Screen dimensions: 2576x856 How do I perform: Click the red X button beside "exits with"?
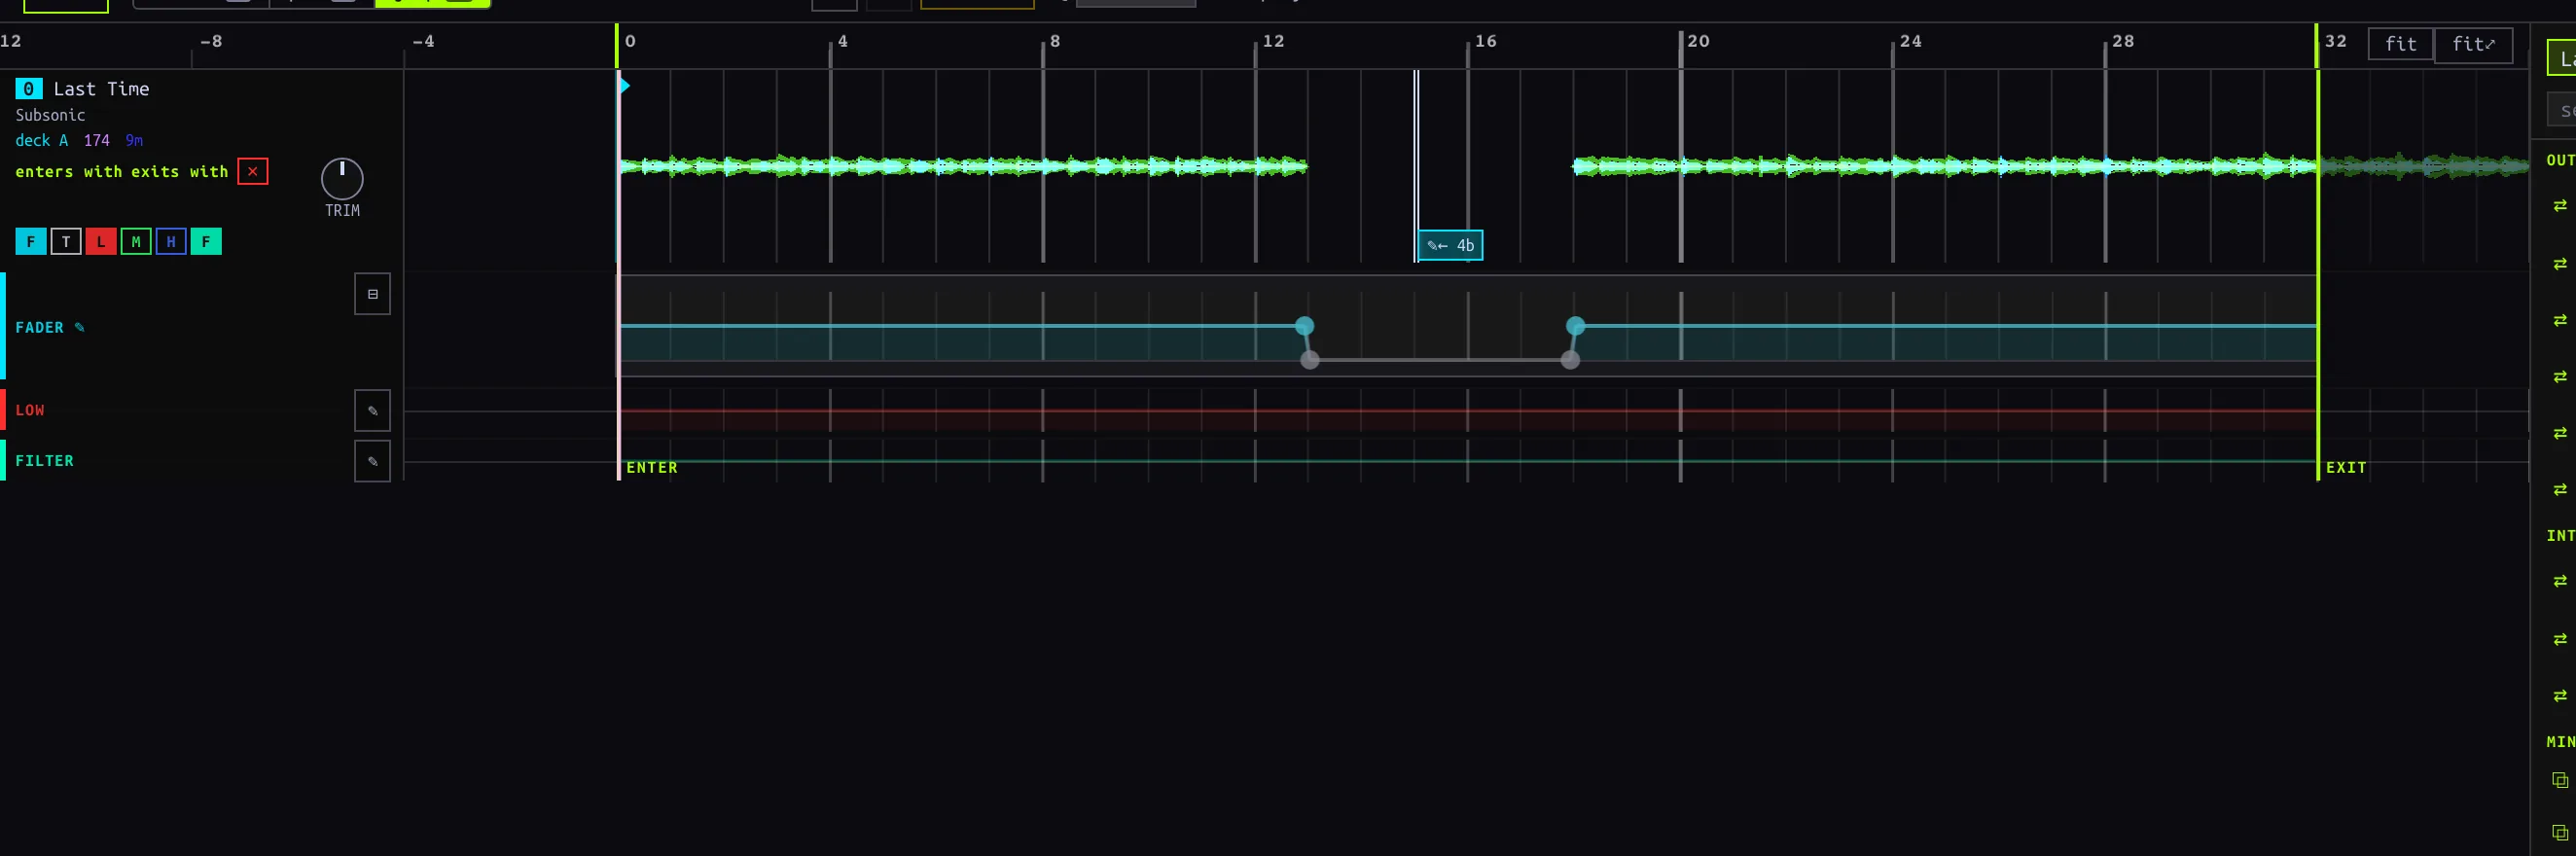[x=253, y=171]
